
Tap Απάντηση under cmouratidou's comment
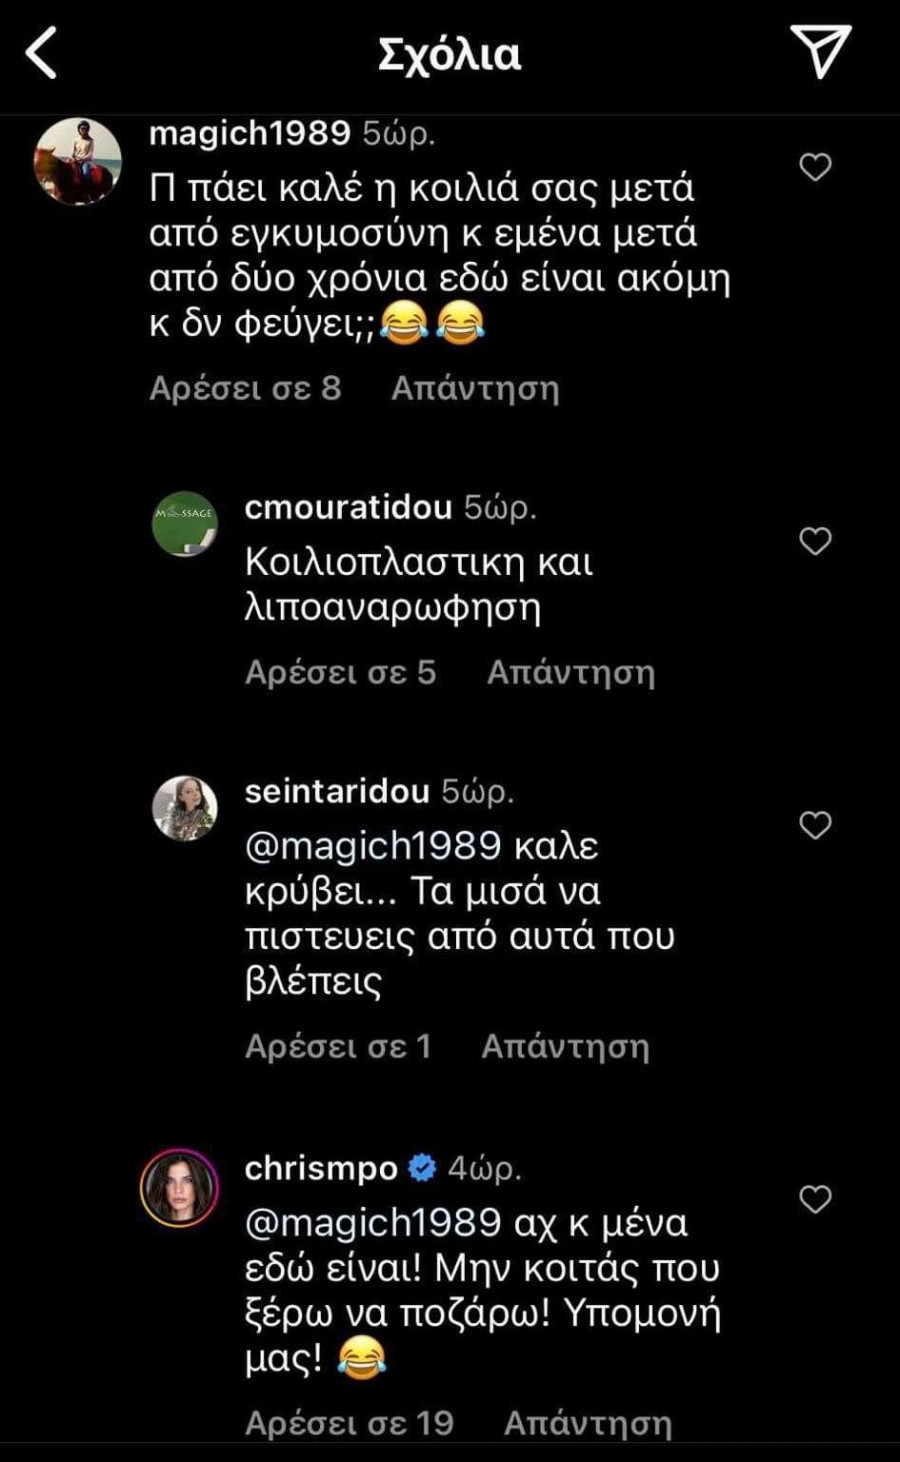[570, 672]
